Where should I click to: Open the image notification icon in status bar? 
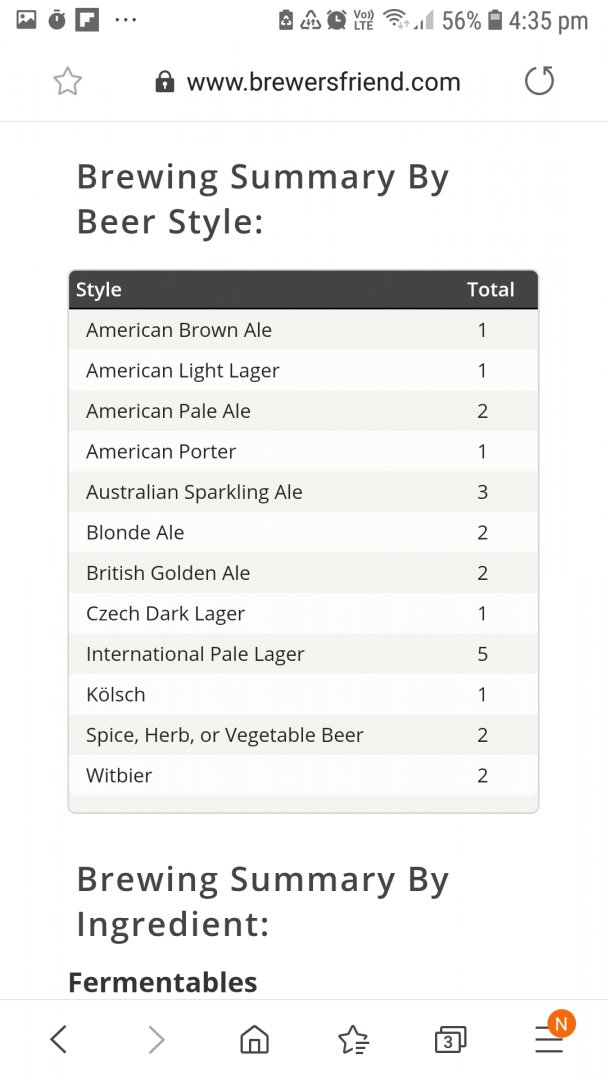click(x=26, y=20)
